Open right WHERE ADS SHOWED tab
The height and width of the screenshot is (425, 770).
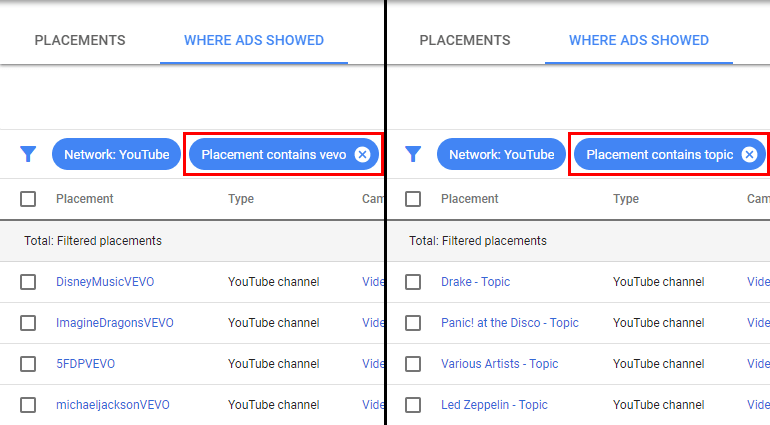pyautogui.click(x=639, y=40)
